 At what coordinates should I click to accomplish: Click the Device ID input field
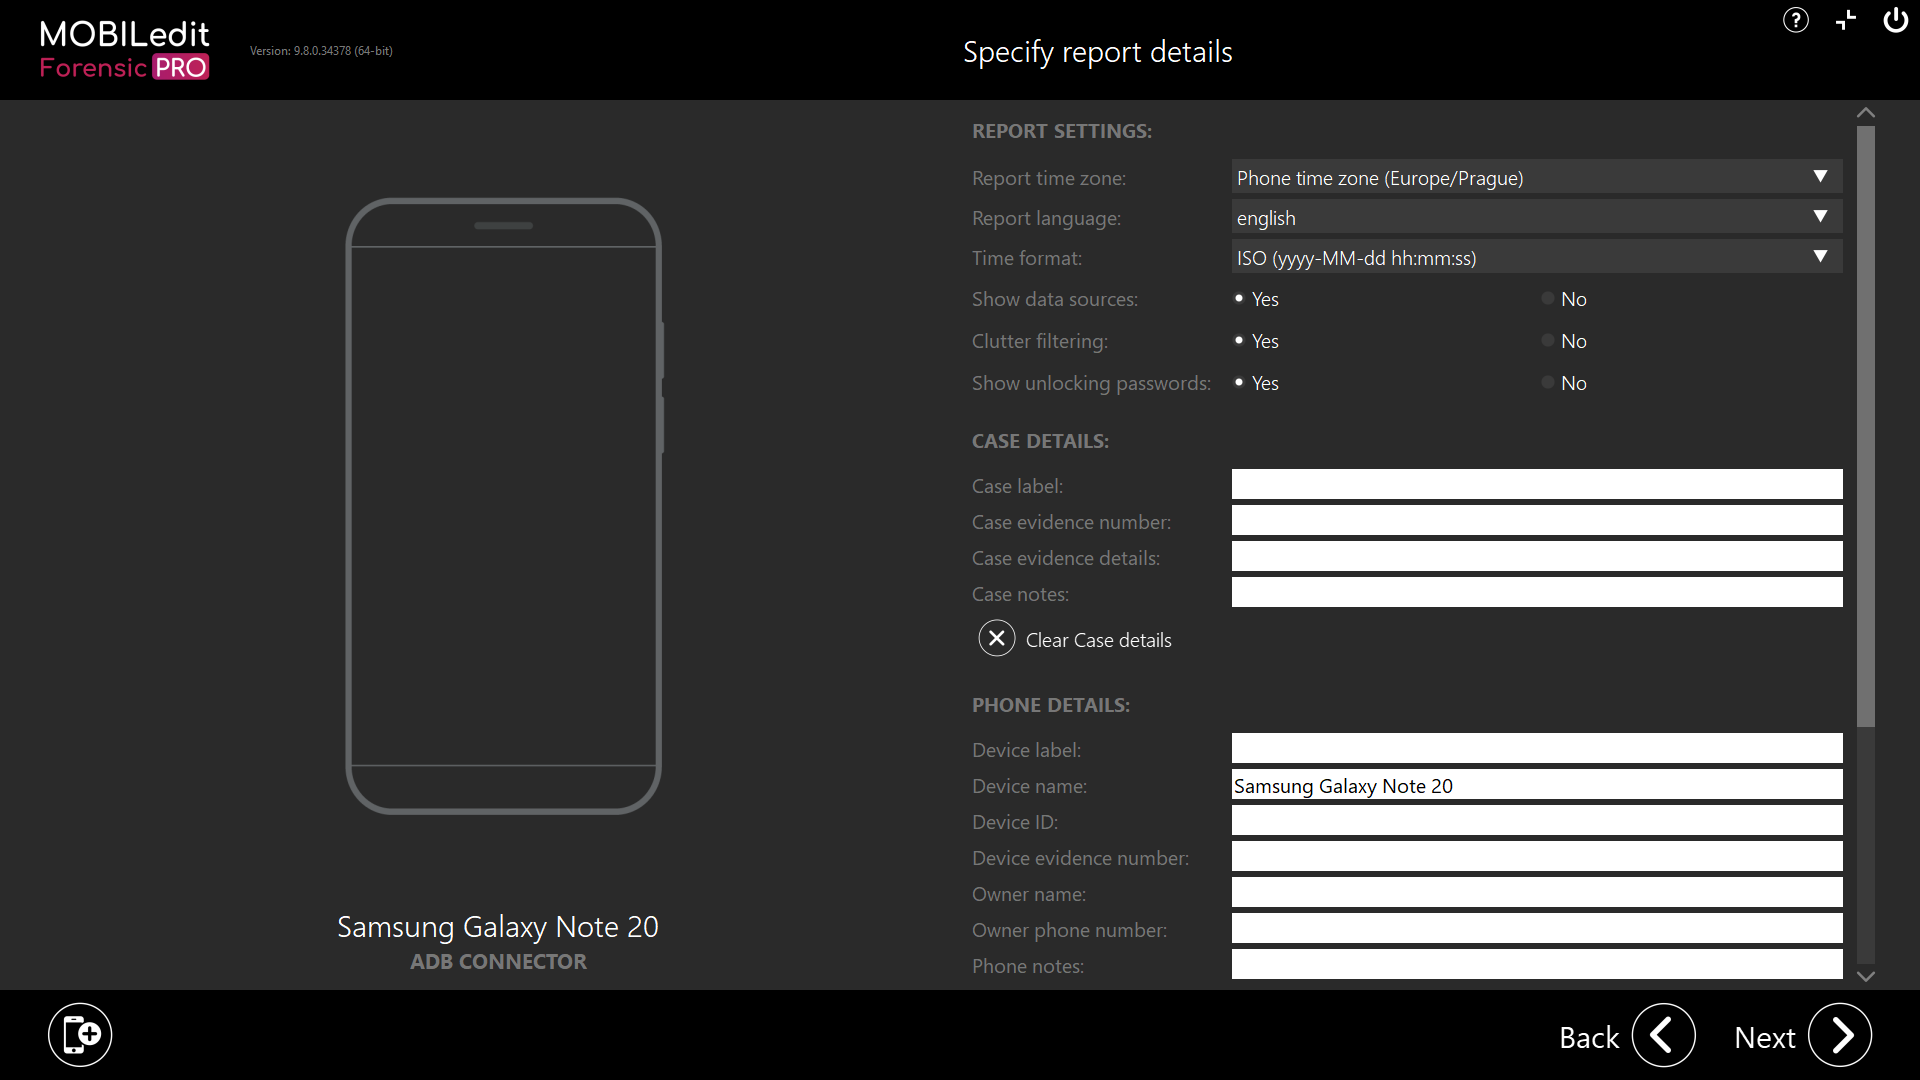point(1537,820)
